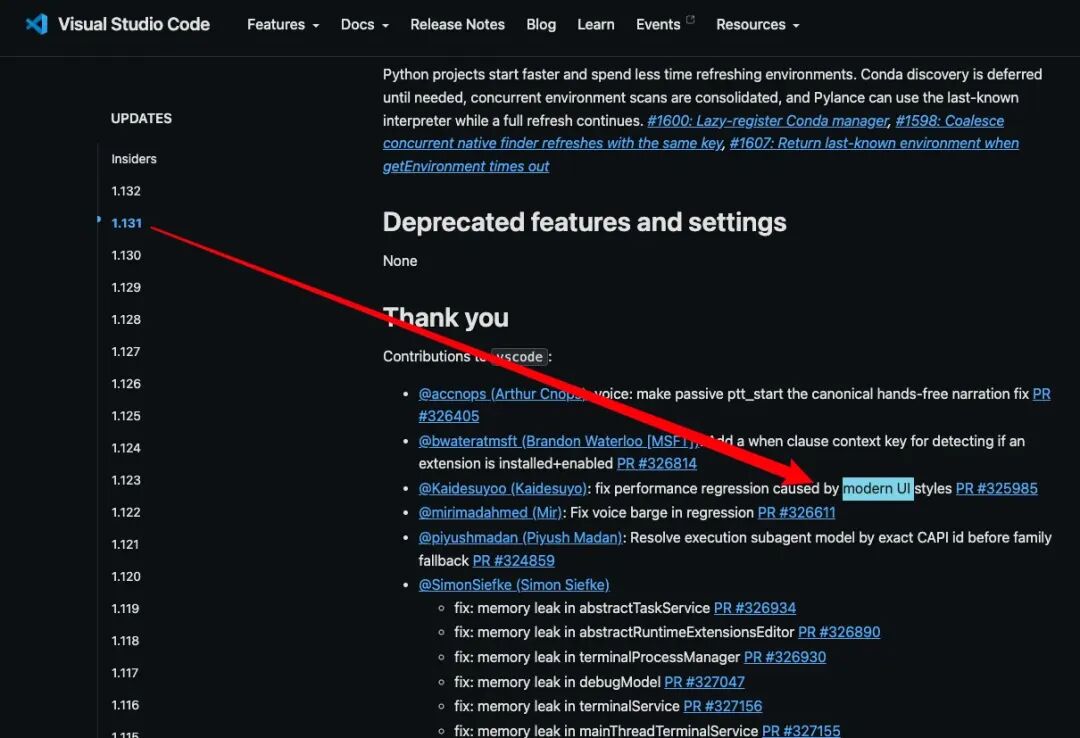
Task: Open version 1.125 release notes
Action: point(126,416)
